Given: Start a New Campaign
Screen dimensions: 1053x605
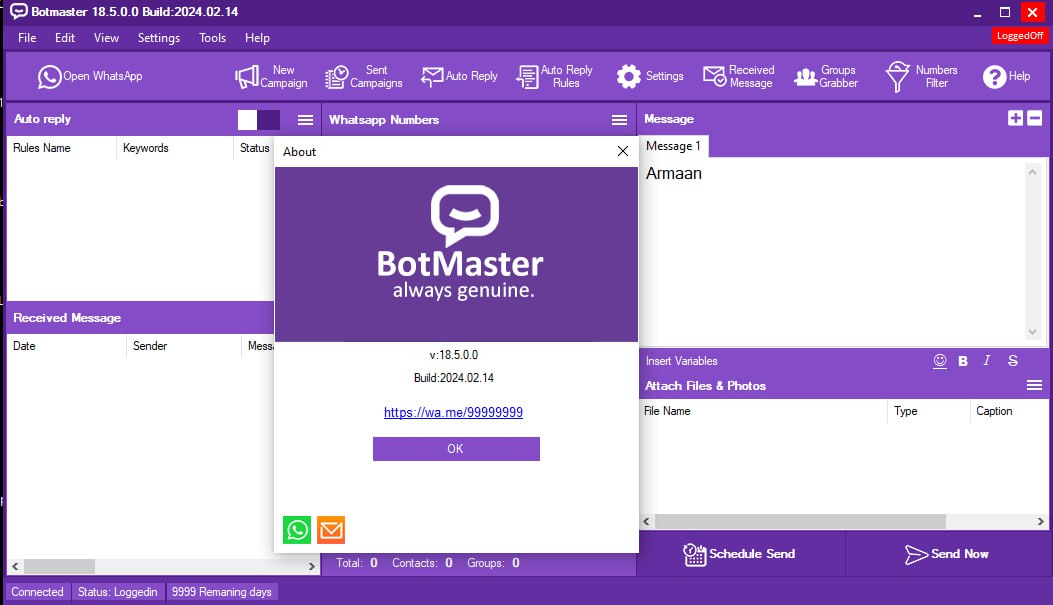Looking at the screenshot, I should (x=271, y=77).
